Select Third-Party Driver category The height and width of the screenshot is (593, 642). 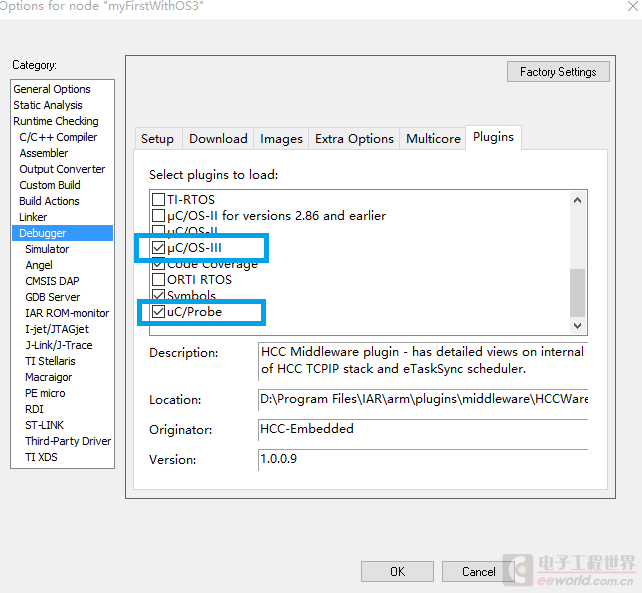(x=68, y=441)
